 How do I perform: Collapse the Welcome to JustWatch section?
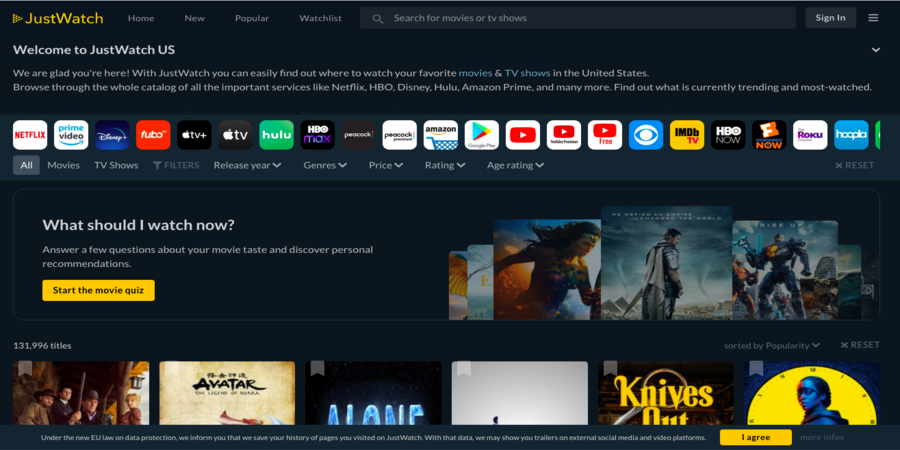pos(876,50)
